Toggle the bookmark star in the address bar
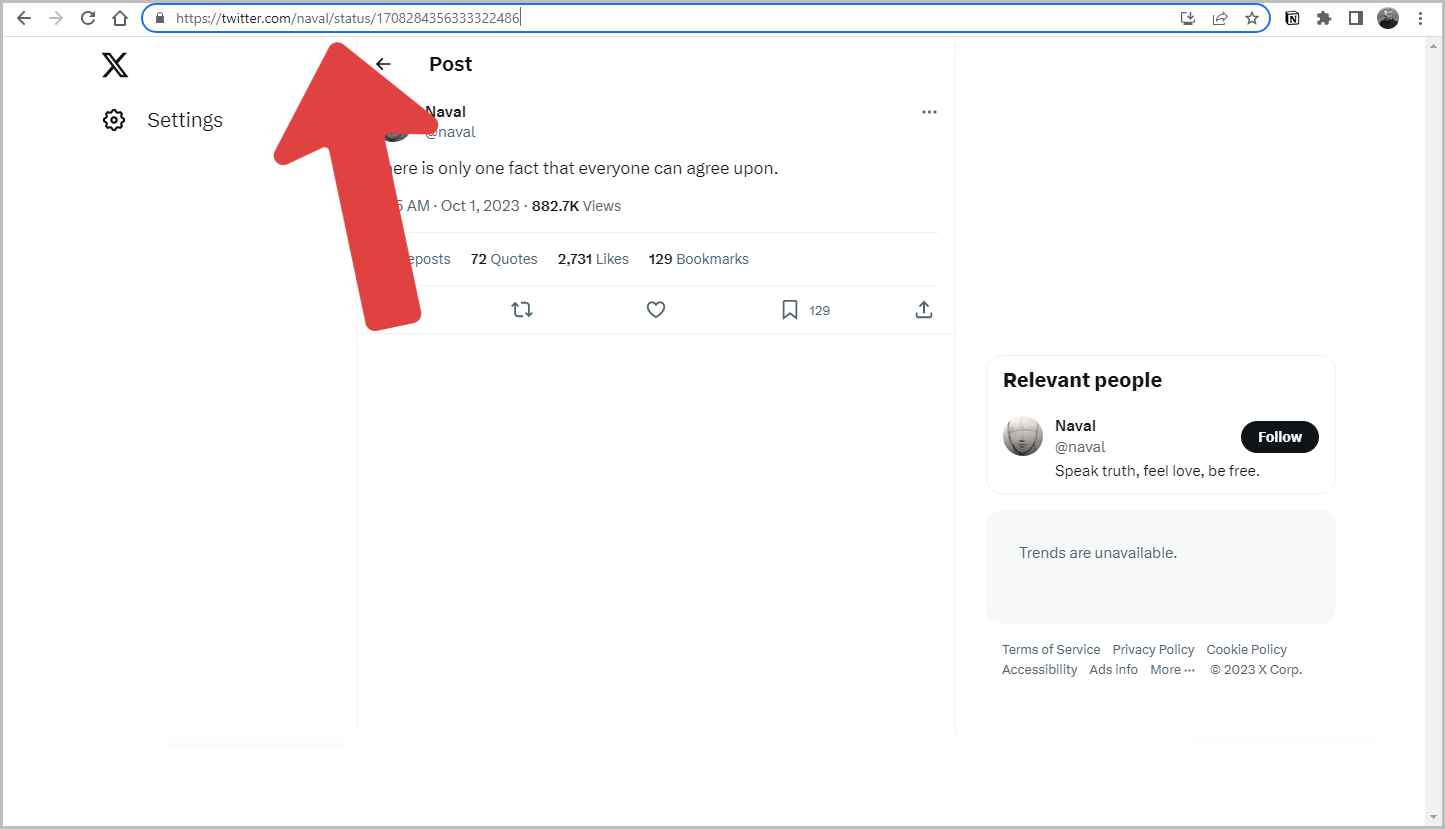The width and height of the screenshot is (1445, 829). [x=1252, y=18]
